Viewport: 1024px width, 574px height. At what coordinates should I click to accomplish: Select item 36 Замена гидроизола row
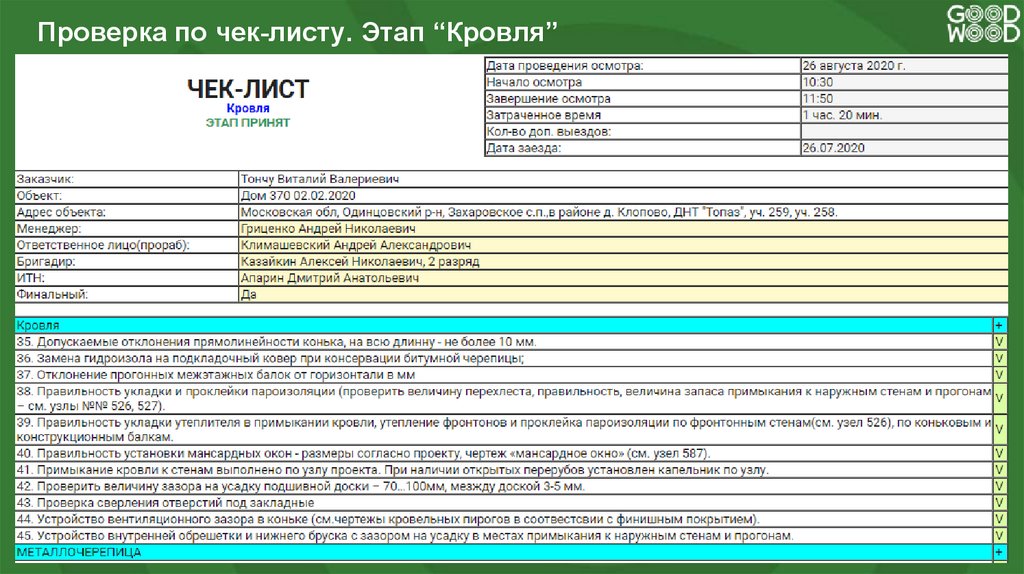click(504, 359)
